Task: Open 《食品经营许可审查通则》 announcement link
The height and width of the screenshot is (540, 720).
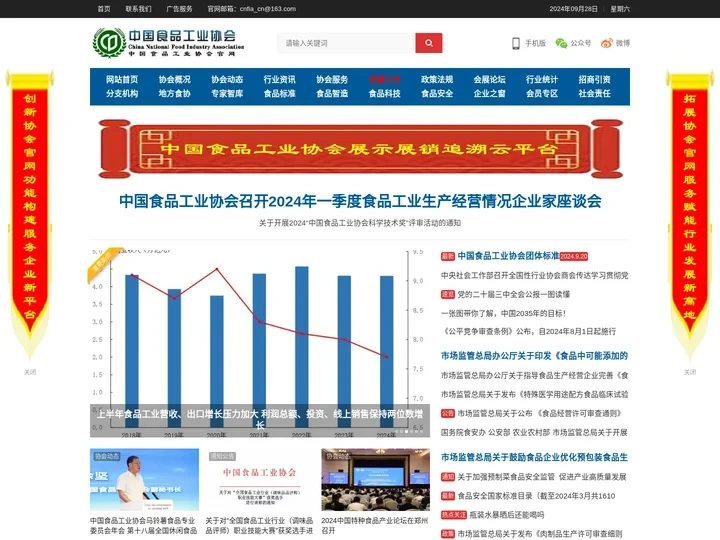Action: pyautogui.click(x=539, y=413)
